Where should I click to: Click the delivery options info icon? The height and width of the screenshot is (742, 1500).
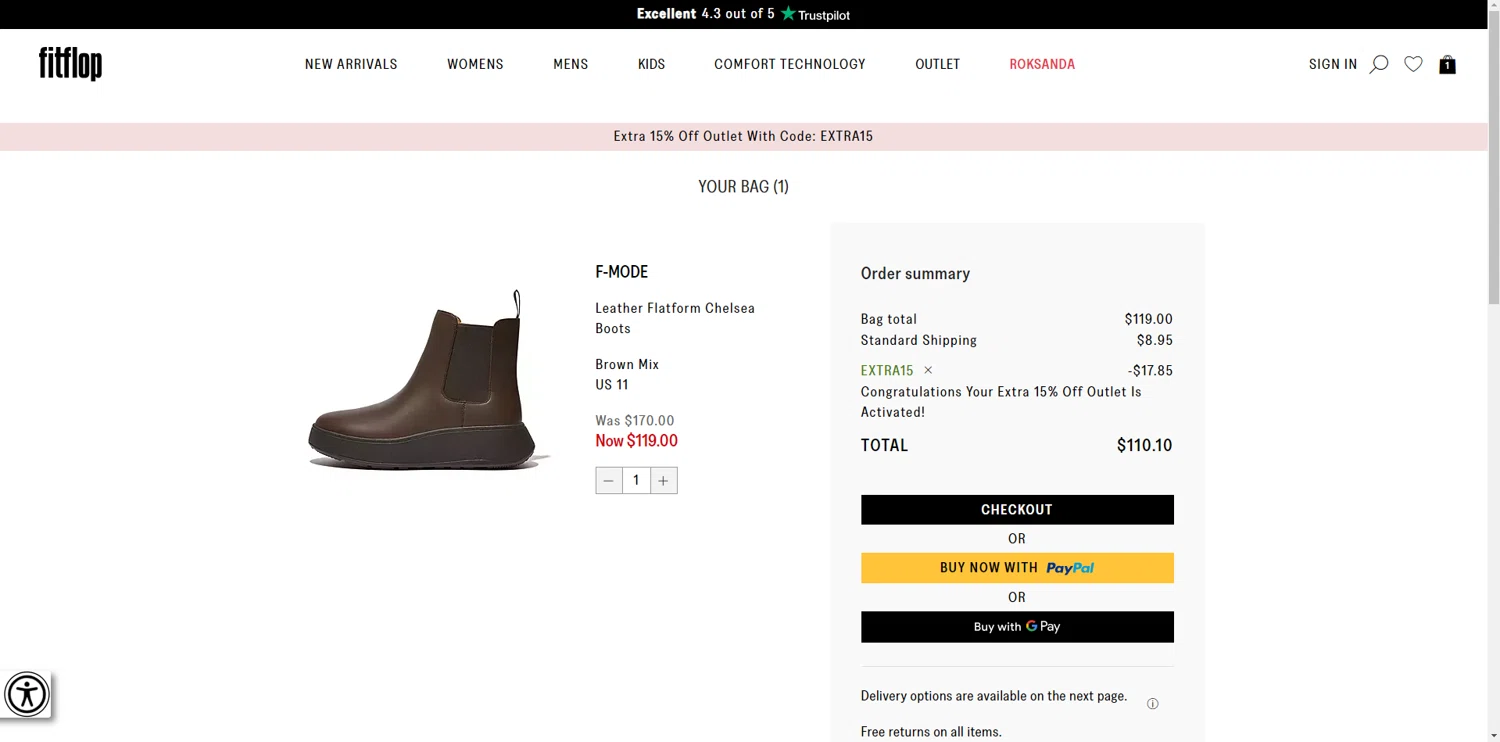(1152, 704)
